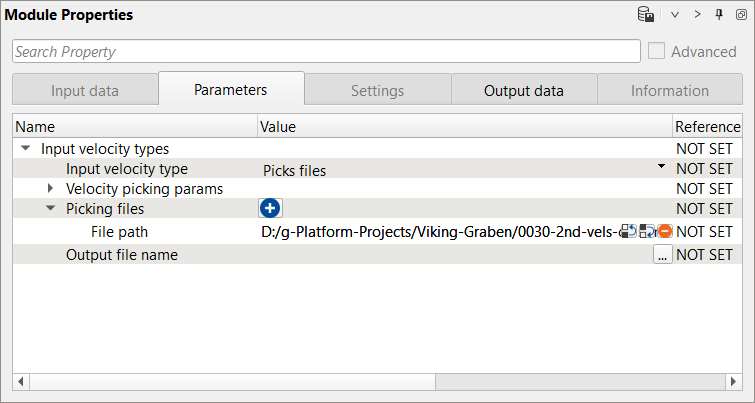The width and height of the screenshot is (755, 403).
Task: Collapse the Input velocity types group
Action: click(x=26, y=148)
